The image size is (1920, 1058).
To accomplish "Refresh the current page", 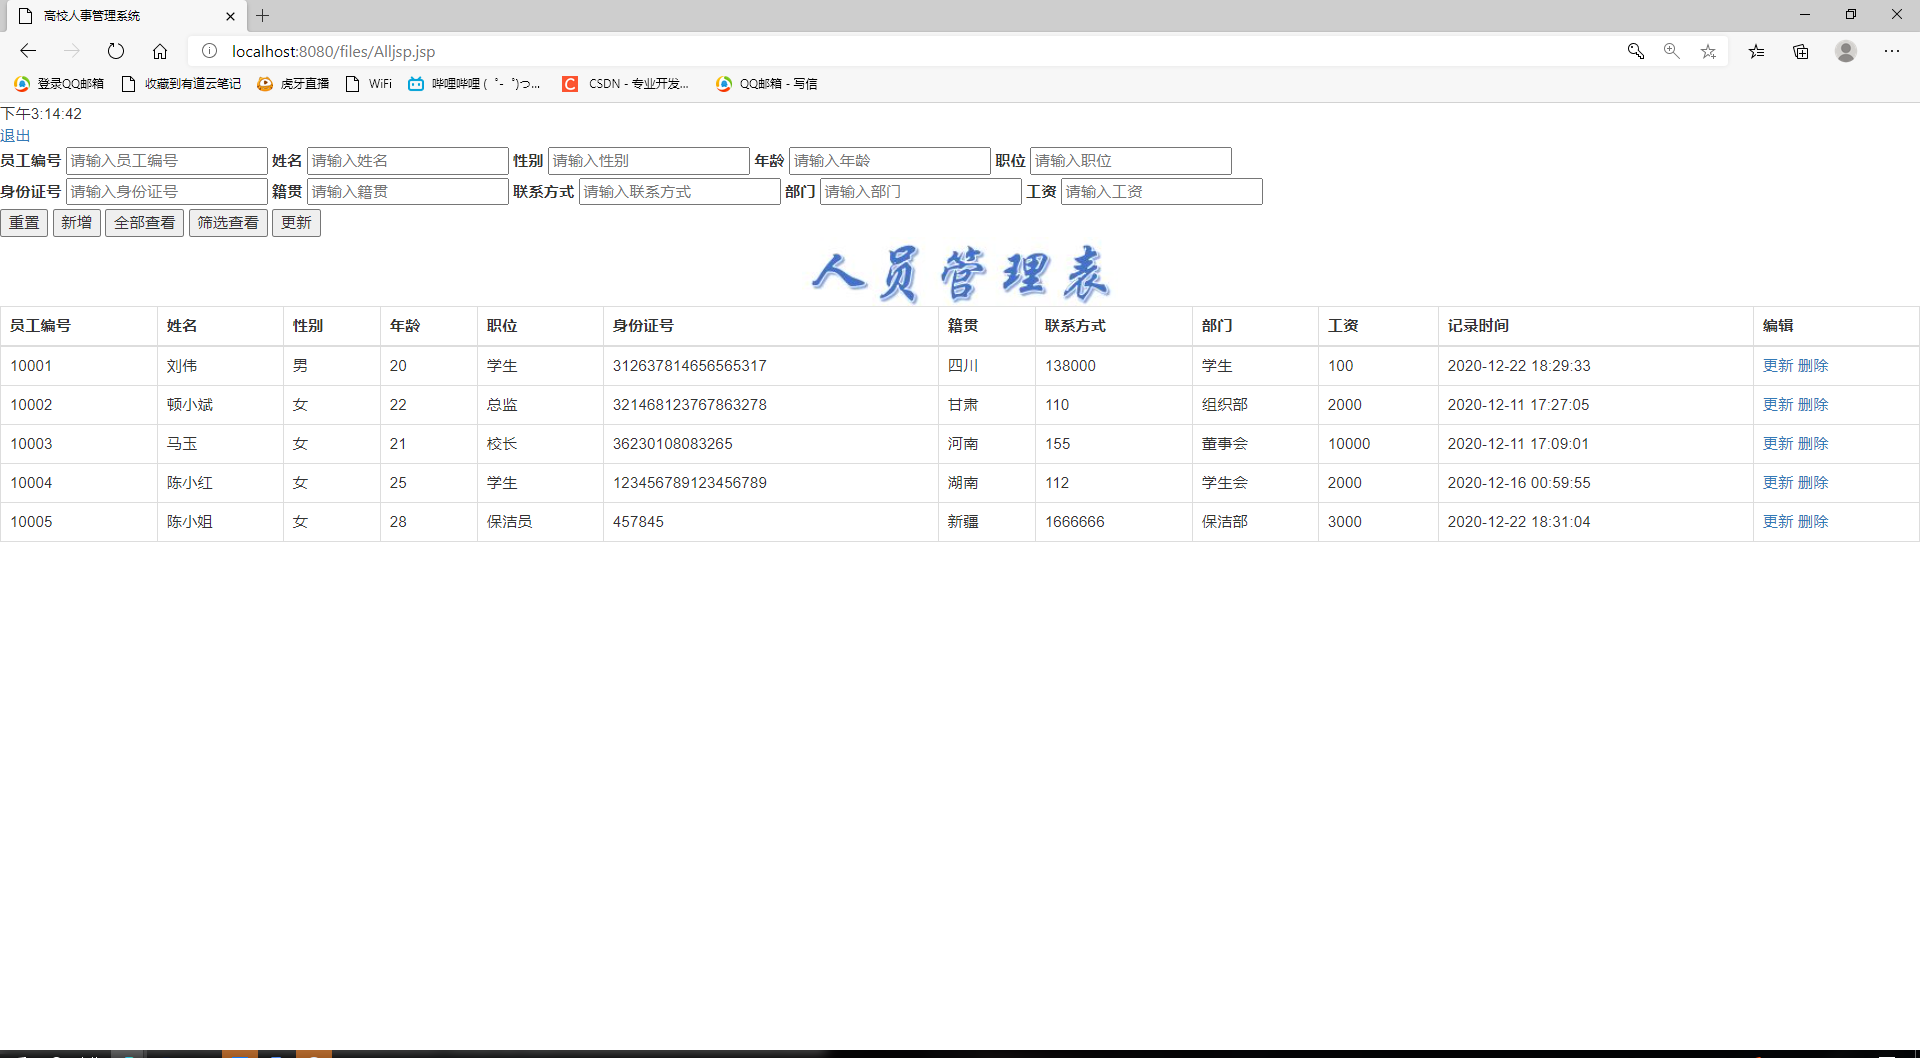I will tap(116, 51).
